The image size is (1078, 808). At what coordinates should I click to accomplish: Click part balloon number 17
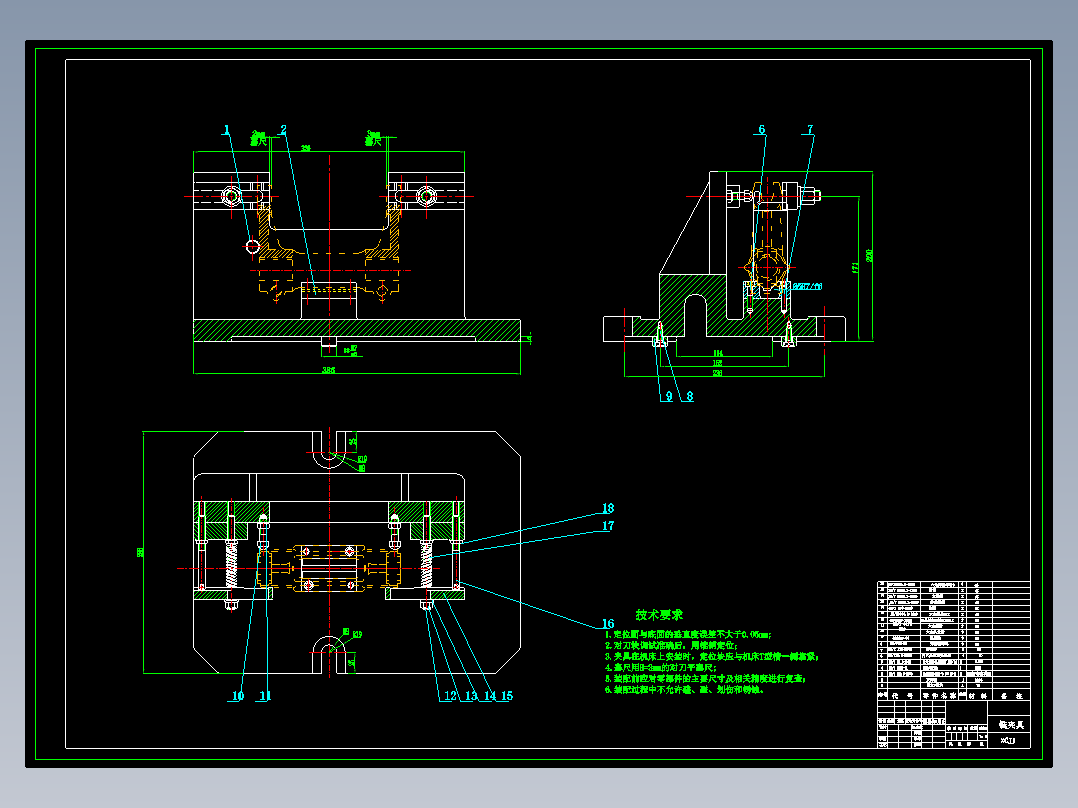608,526
